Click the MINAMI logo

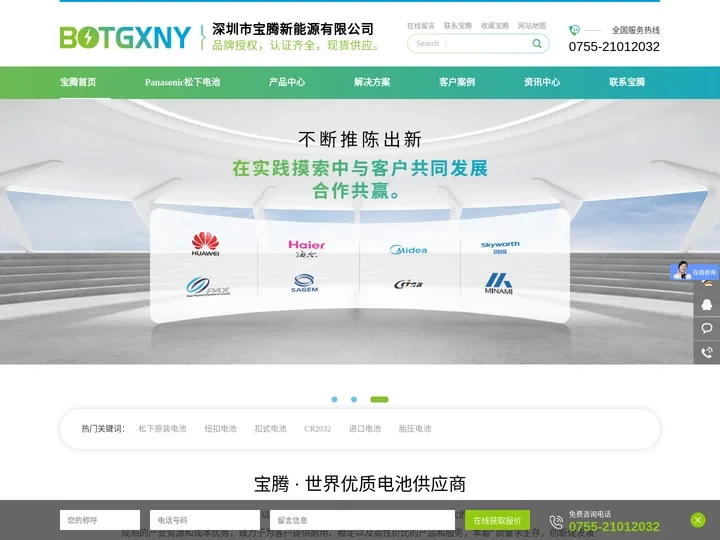pos(499,283)
